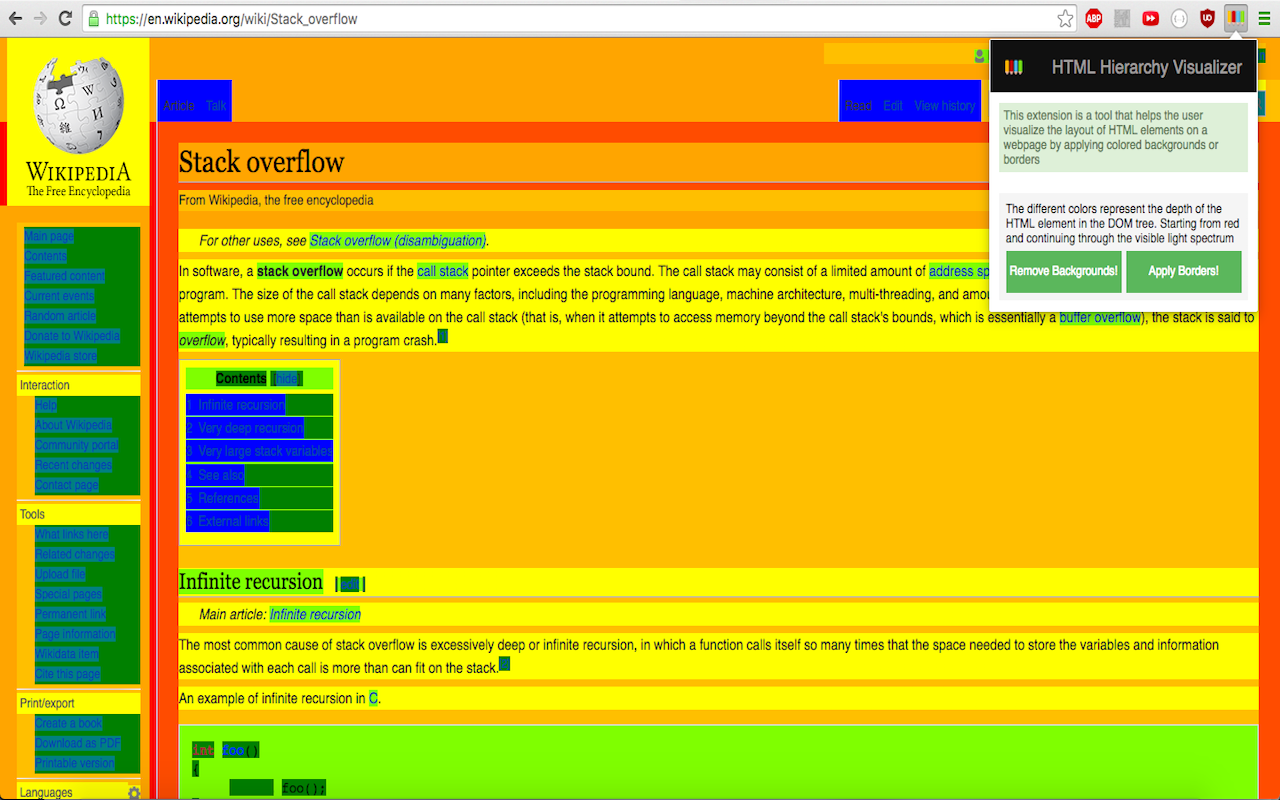Open 'Random article' sidebar link
Viewport: 1280px width, 800px height.
coord(60,316)
